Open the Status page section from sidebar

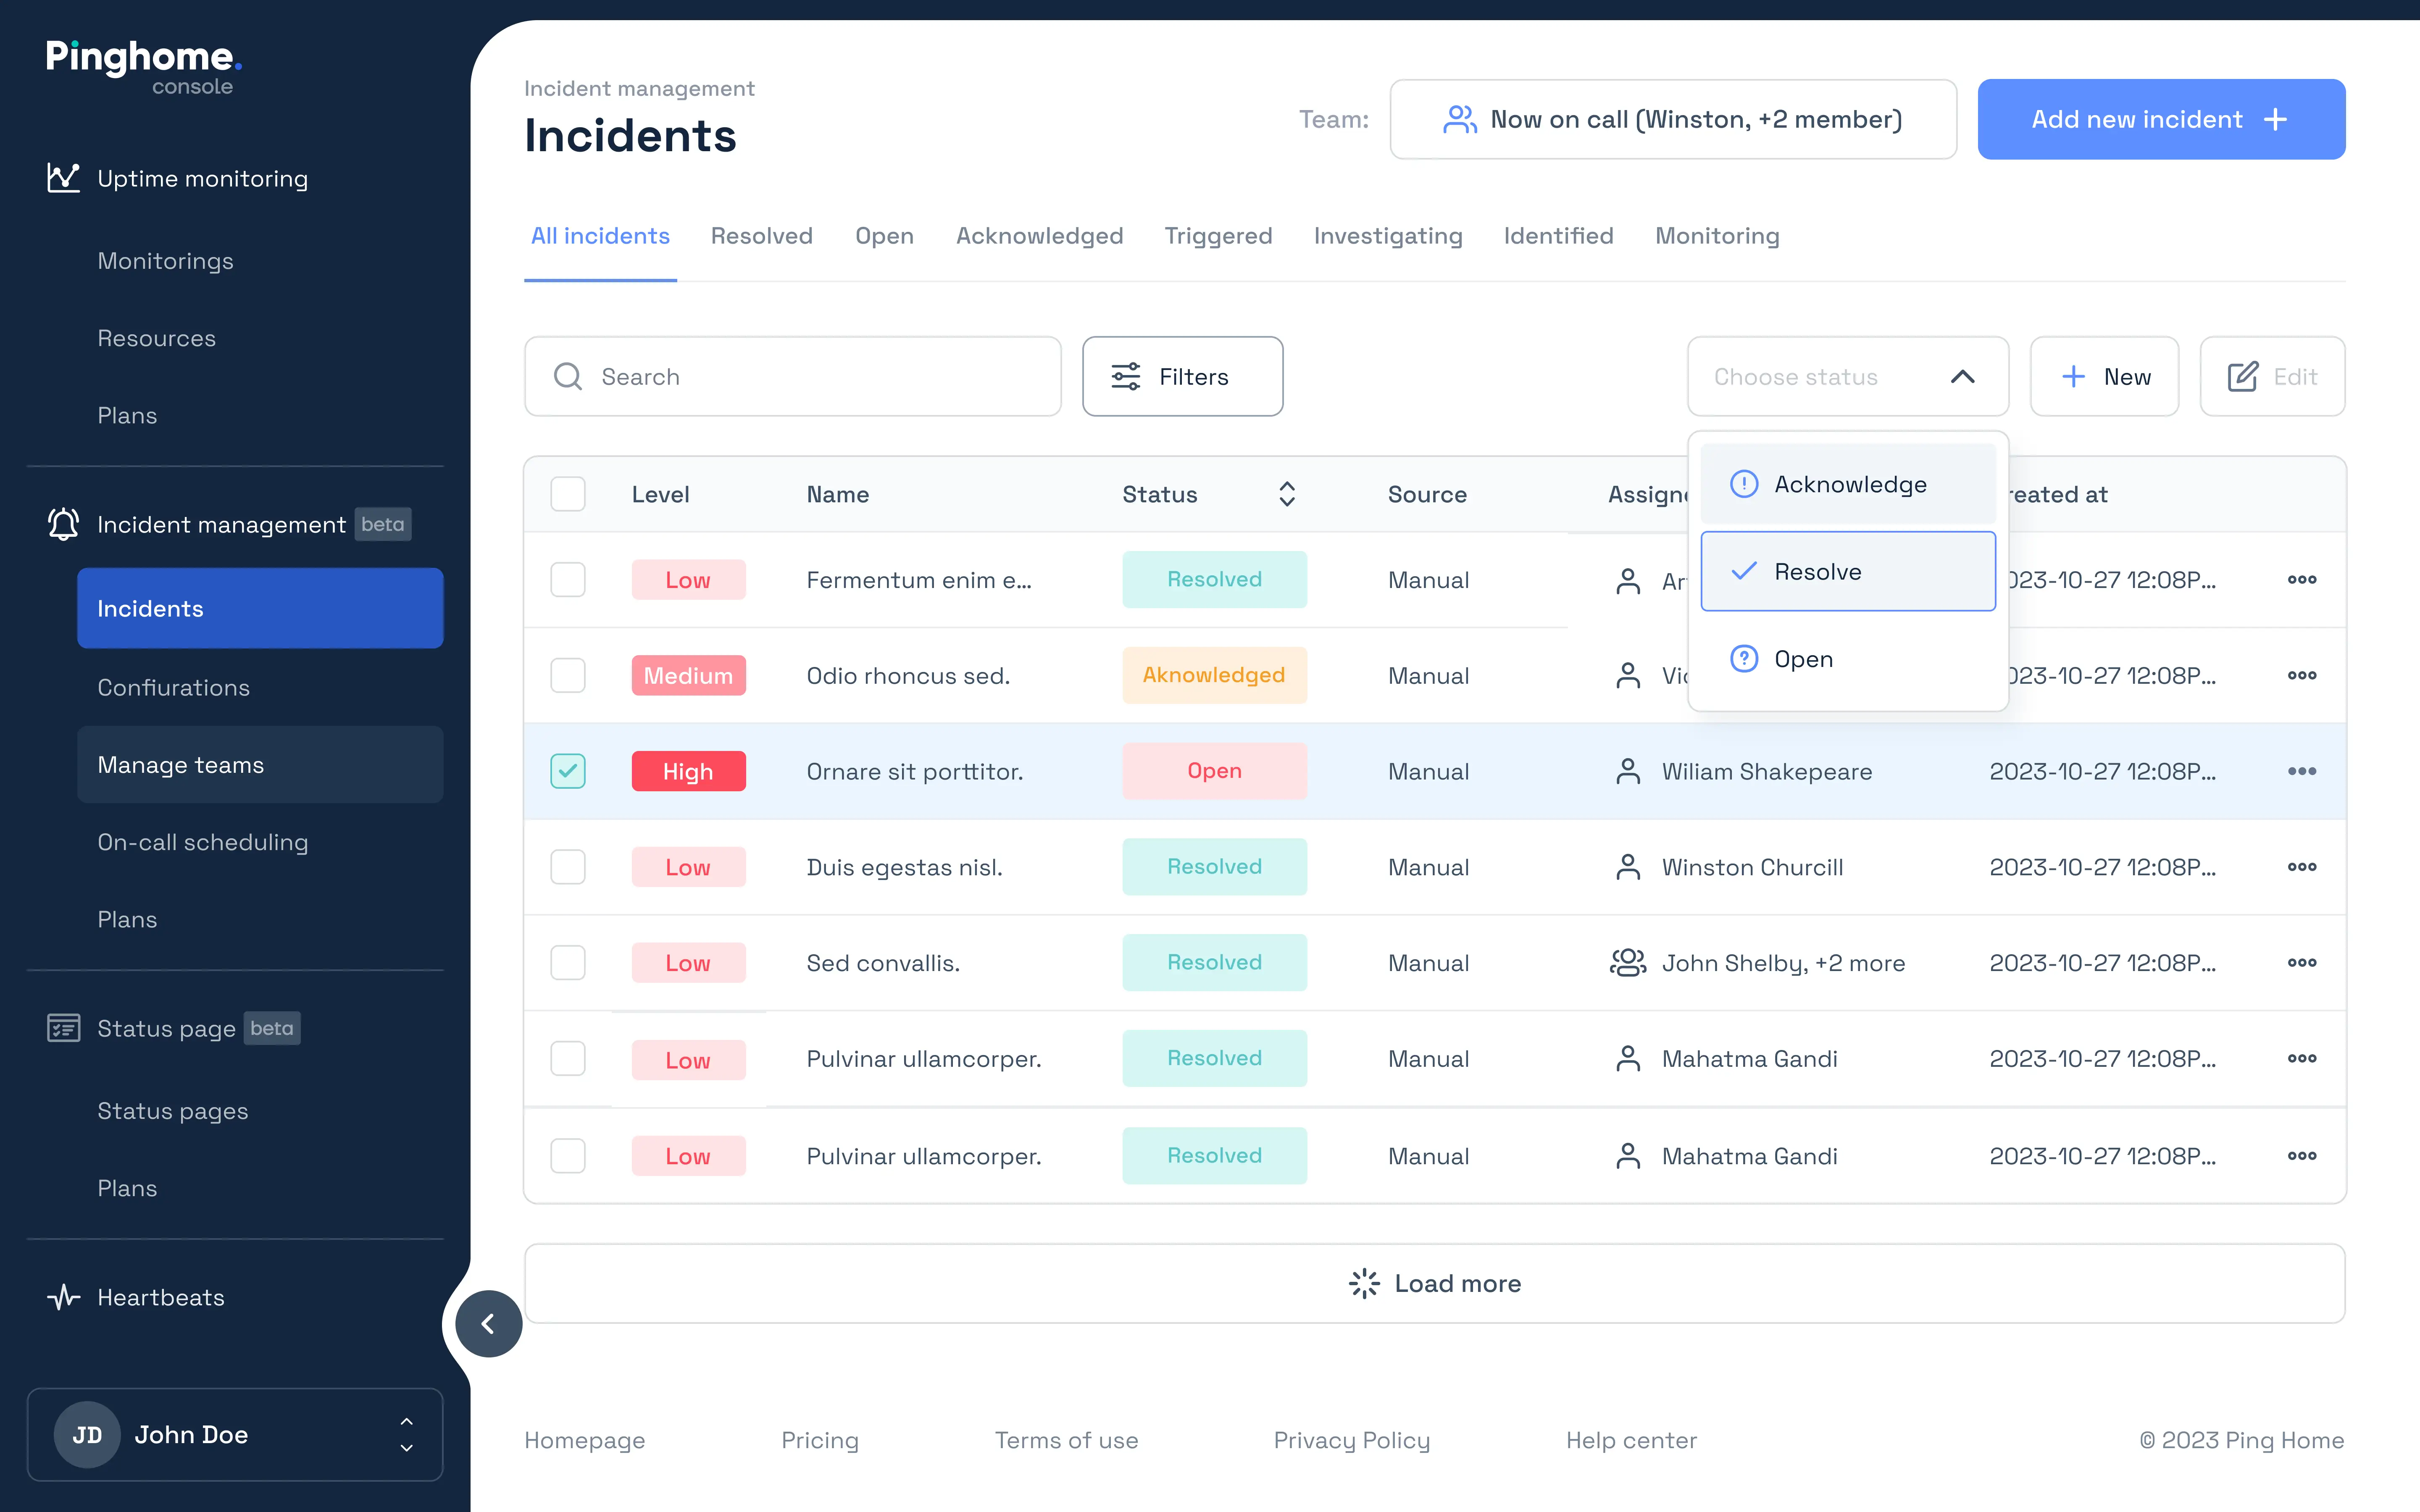tap(166, 1028)
